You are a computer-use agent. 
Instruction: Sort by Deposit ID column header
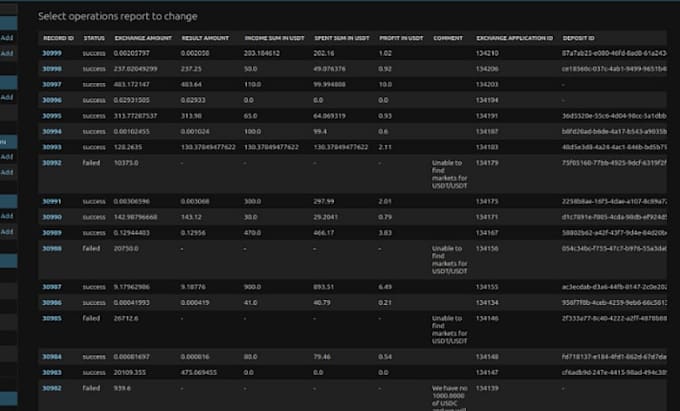click(579, 38)
